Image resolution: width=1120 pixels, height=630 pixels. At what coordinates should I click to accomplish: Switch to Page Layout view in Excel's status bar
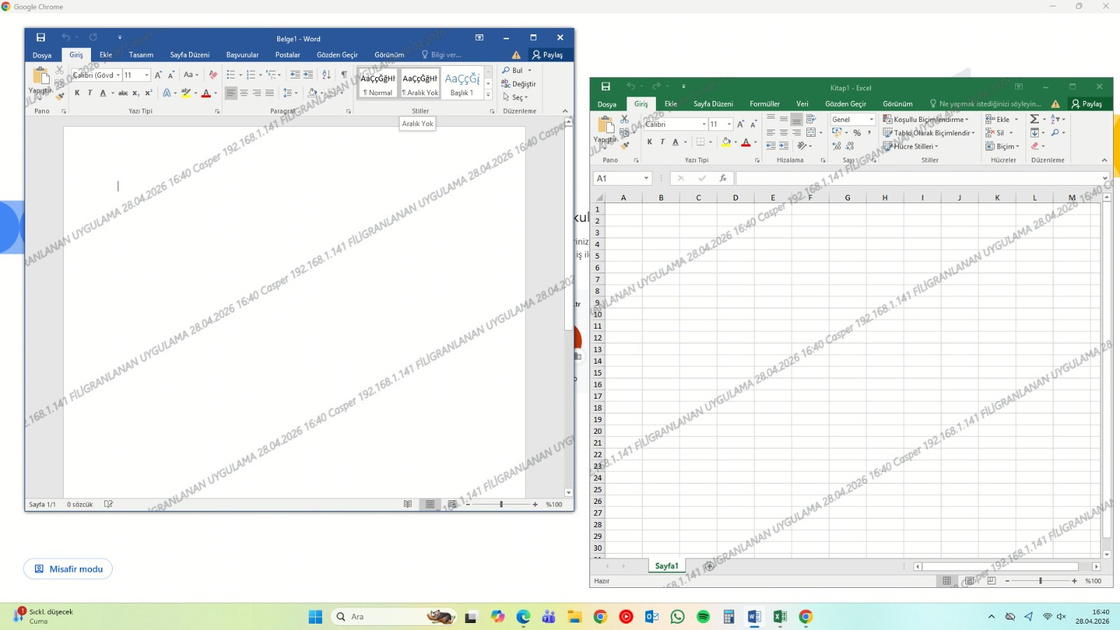tap(969, 581)
